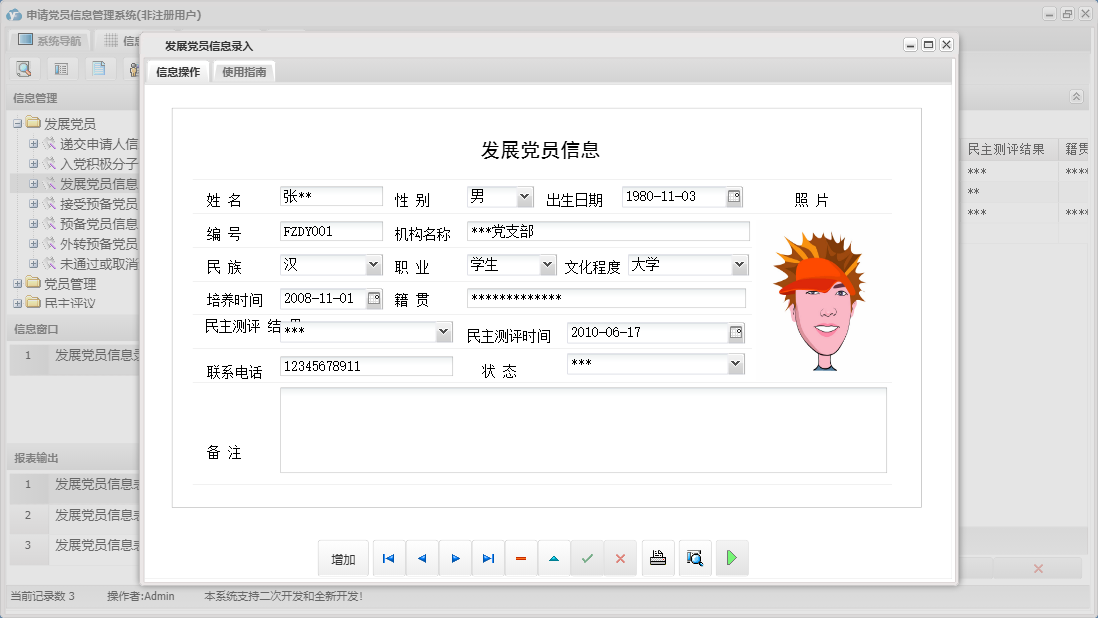Select the 信息操作 tab
This screenshot has height=618, width=1098.
[178, 72]
